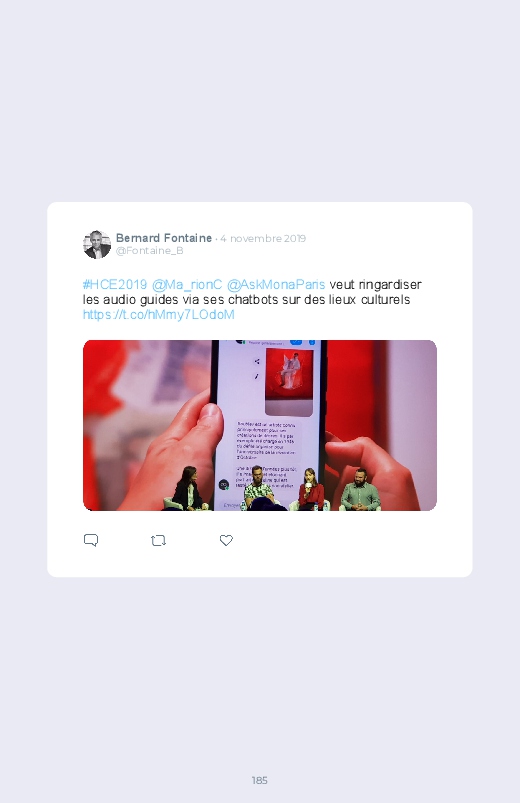This screenshot has height=803, width=520.
Task: Open the @AskMonaParis mention
Action: click(x=276, y=284)
